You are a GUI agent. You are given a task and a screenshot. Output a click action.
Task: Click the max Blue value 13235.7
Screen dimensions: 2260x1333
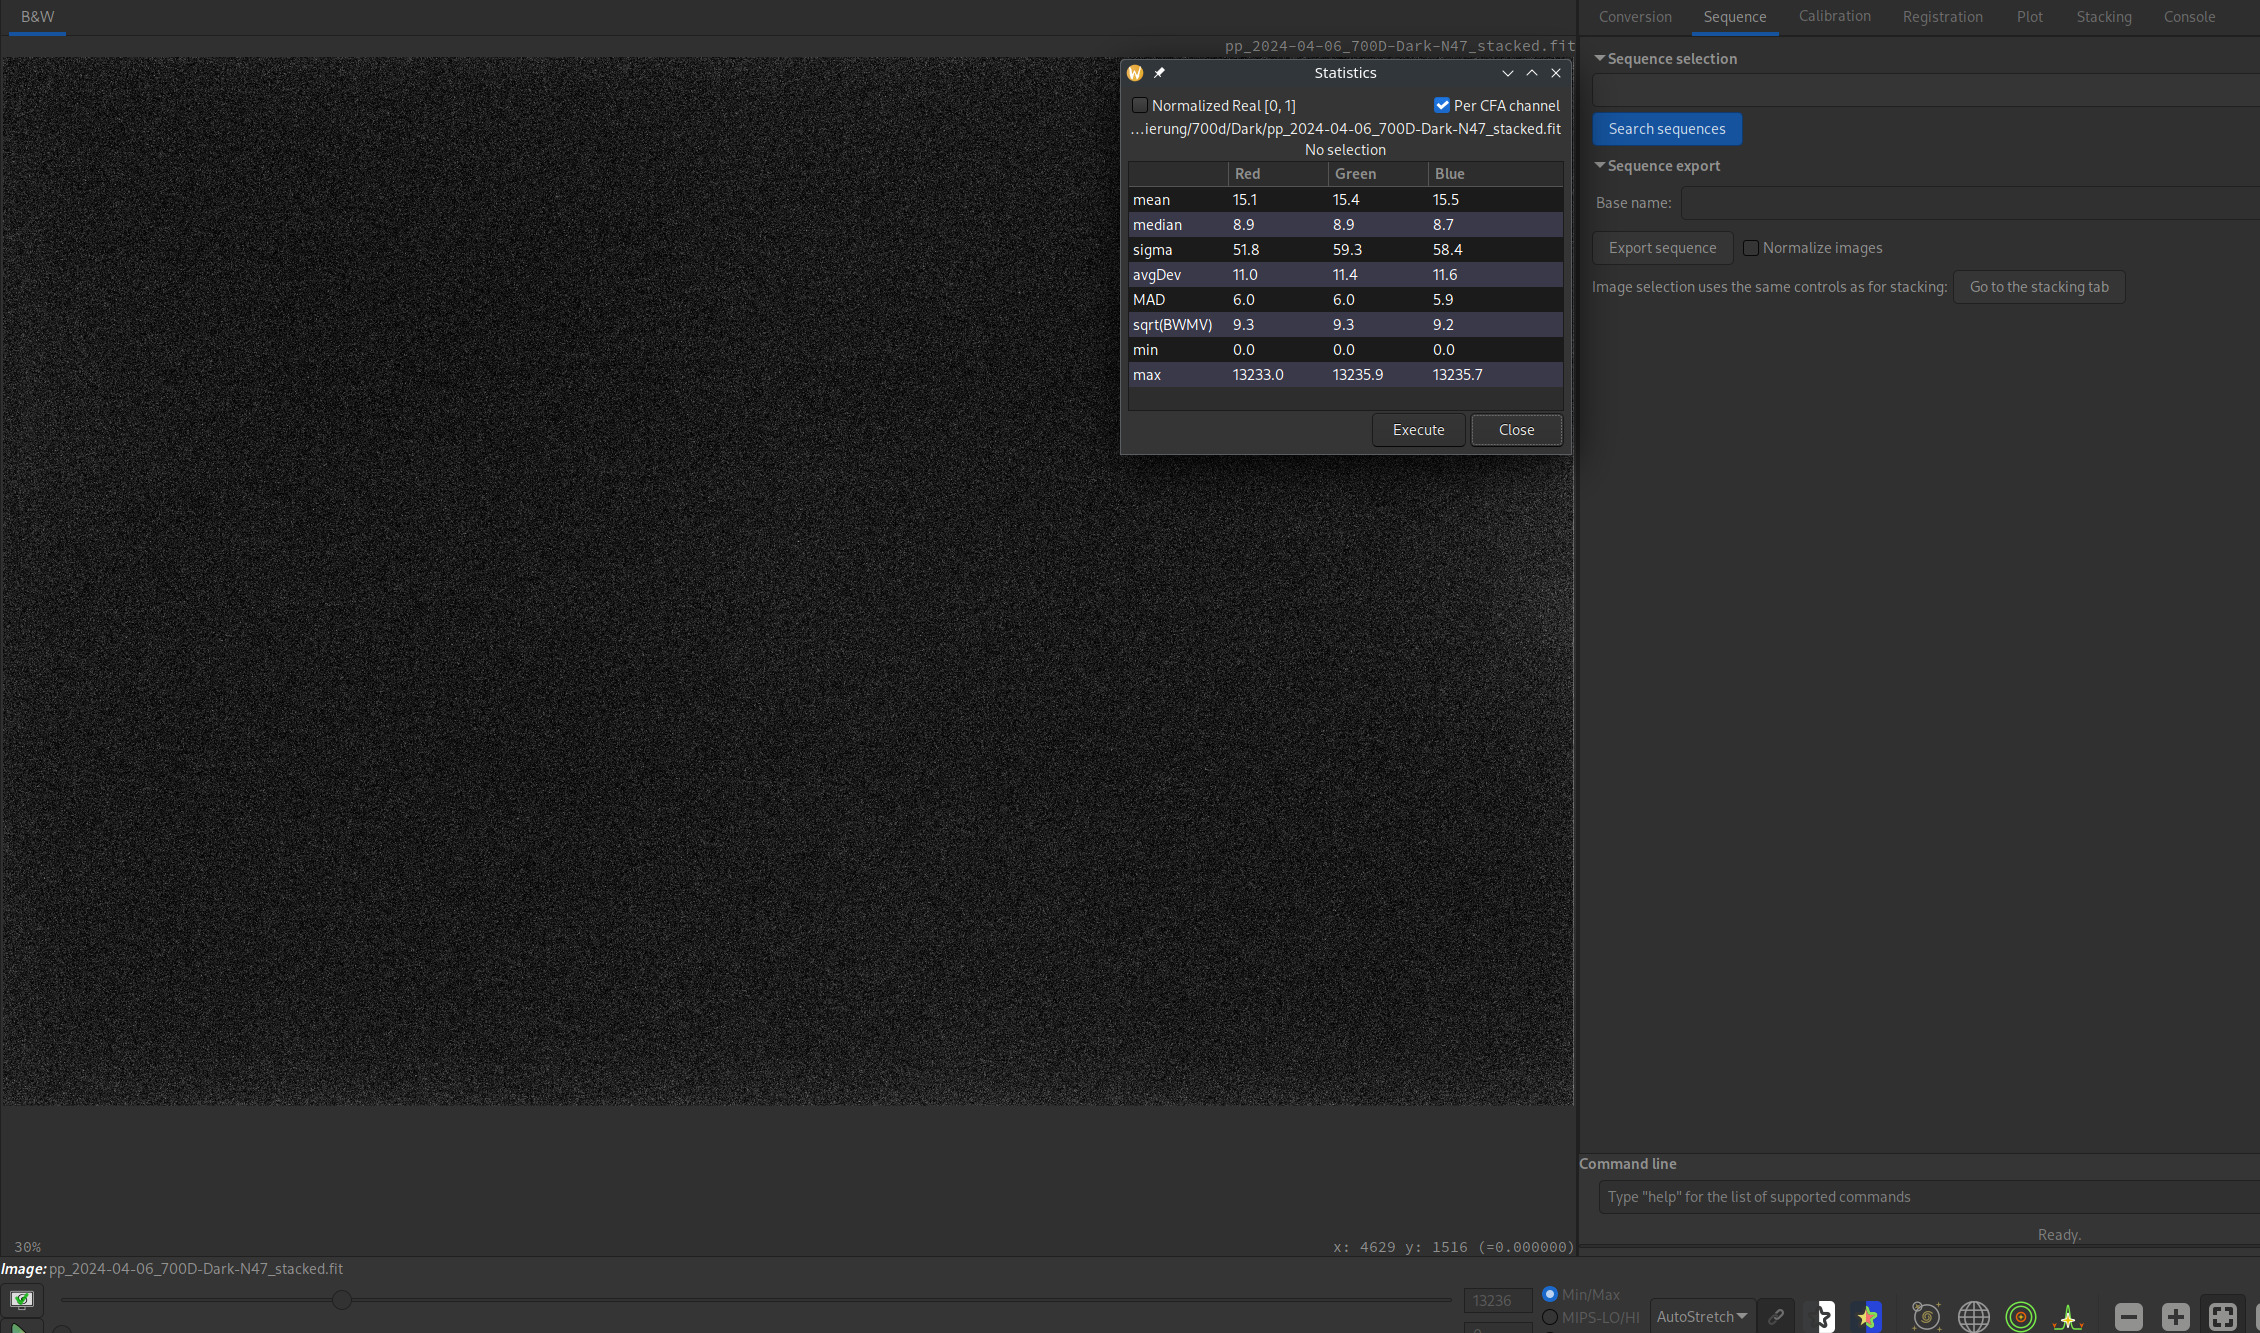pyautogui.click(x=1458, y=375)
